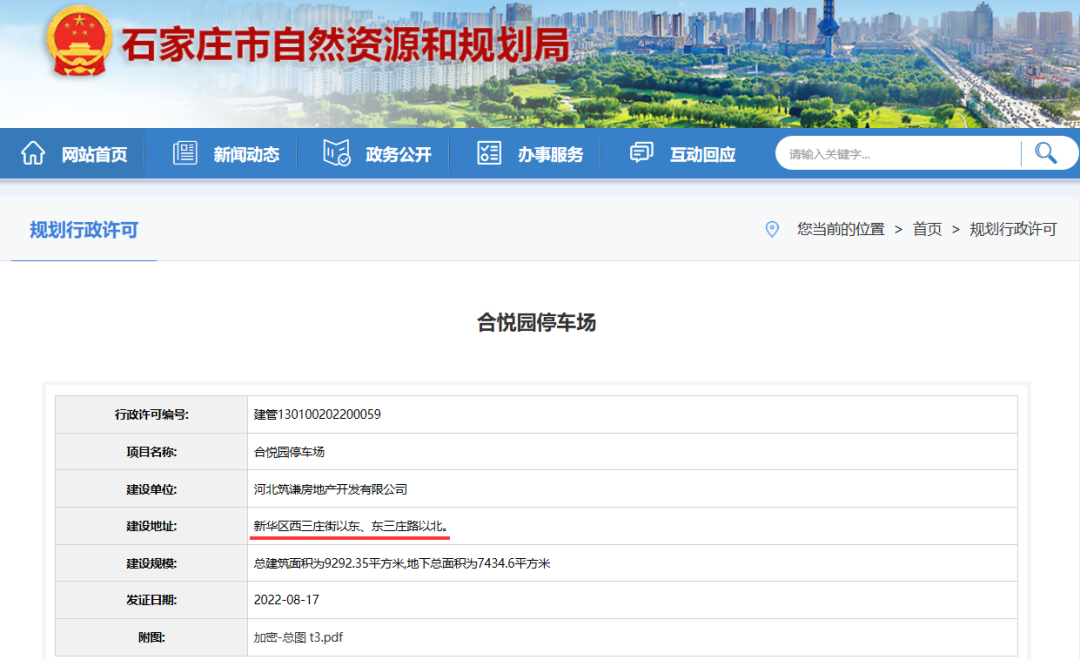
Task: Click the document-check icon beside 政务公开
Action: click(x=337, y=152)
